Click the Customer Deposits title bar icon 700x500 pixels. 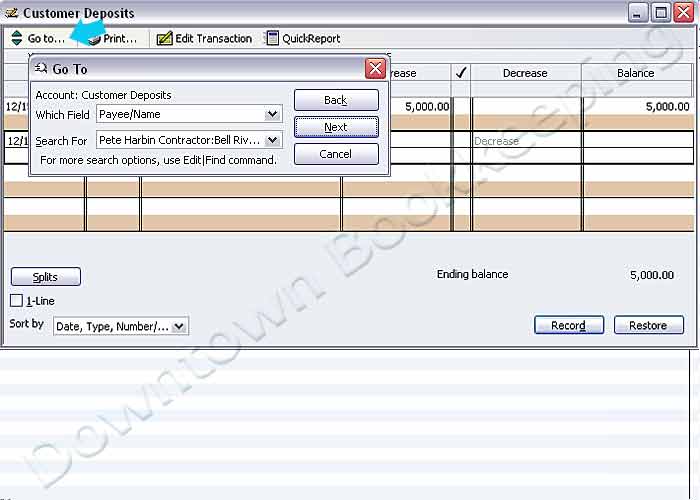pyautogui.click(x=11, y=13)
